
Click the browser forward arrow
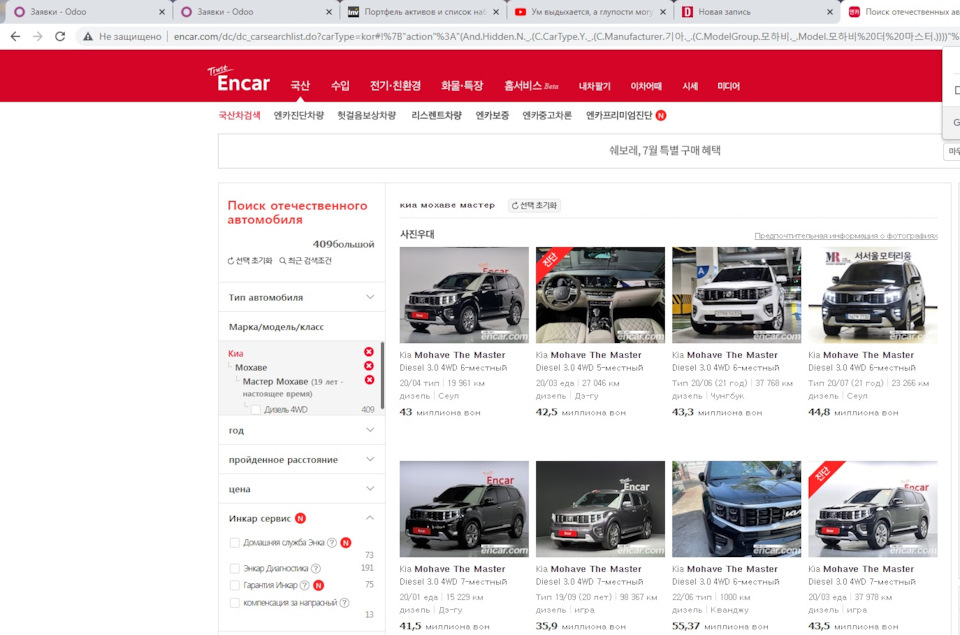pyautogui.click(x=37, y=37)
